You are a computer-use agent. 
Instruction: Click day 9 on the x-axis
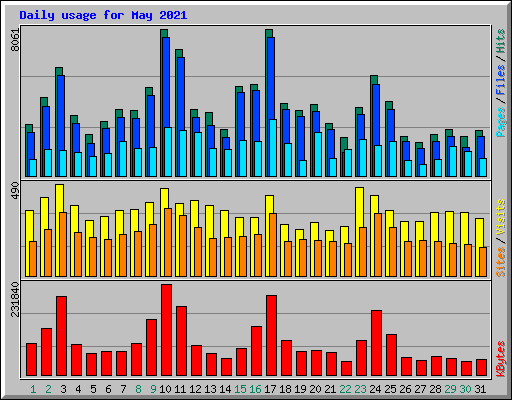[x=153, y=389]
